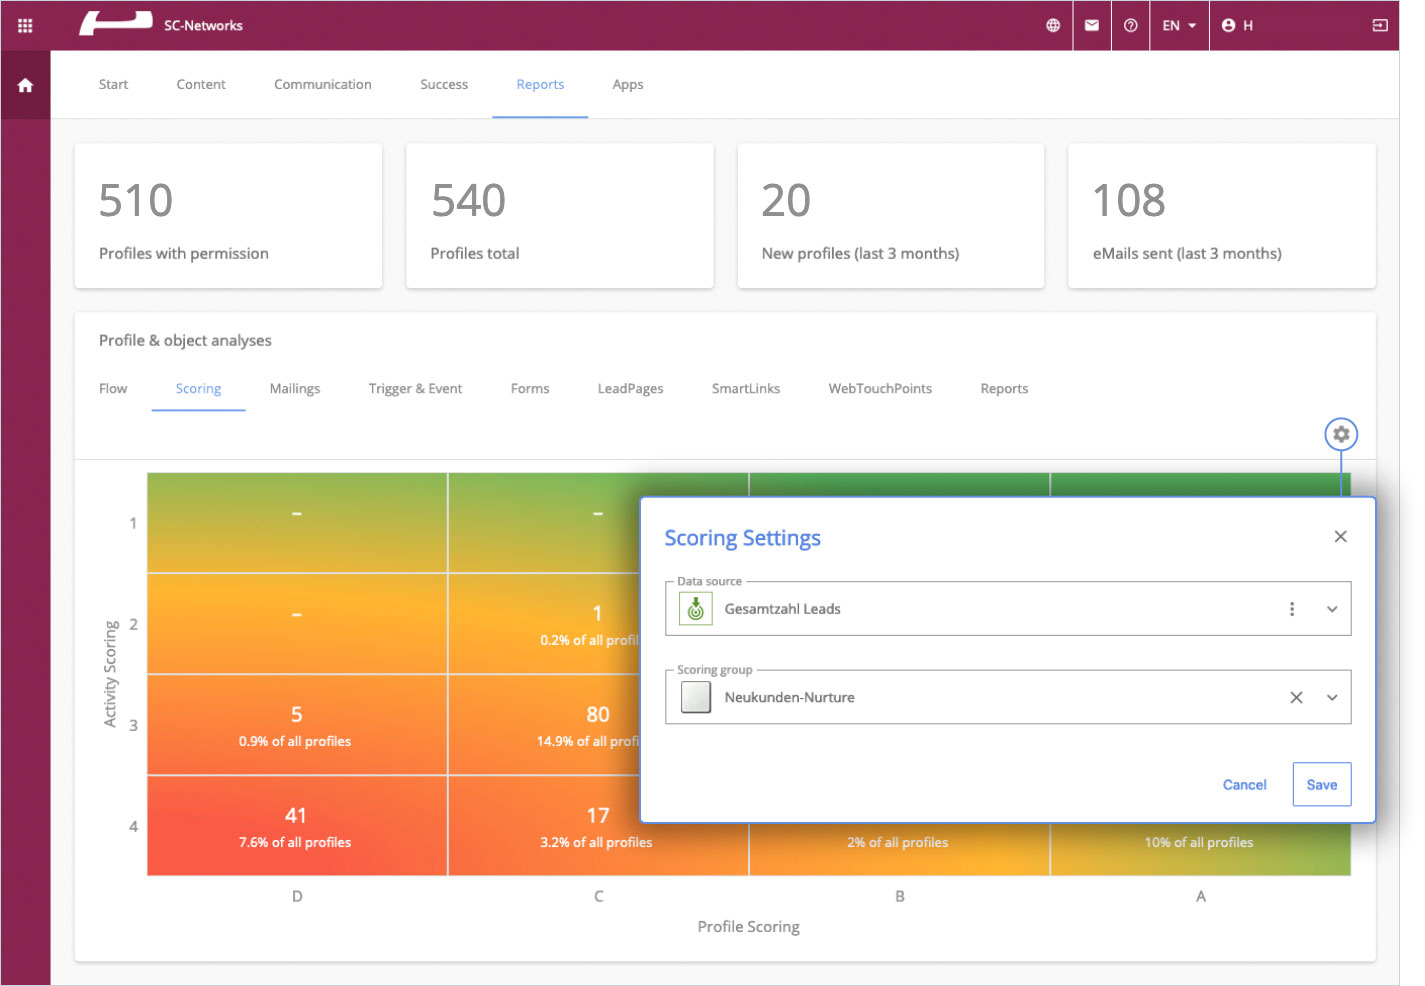Open the mail envelope icon
The width and height of the screenshot is (1425, 986).
(x=1092, y=26)
